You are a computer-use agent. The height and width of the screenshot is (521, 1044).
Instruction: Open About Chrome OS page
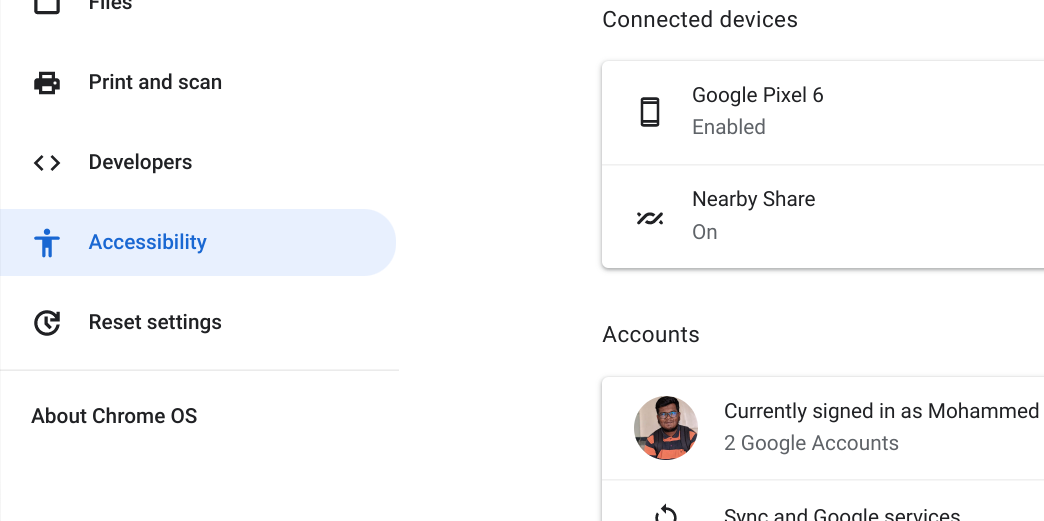[x=114, y=416]
